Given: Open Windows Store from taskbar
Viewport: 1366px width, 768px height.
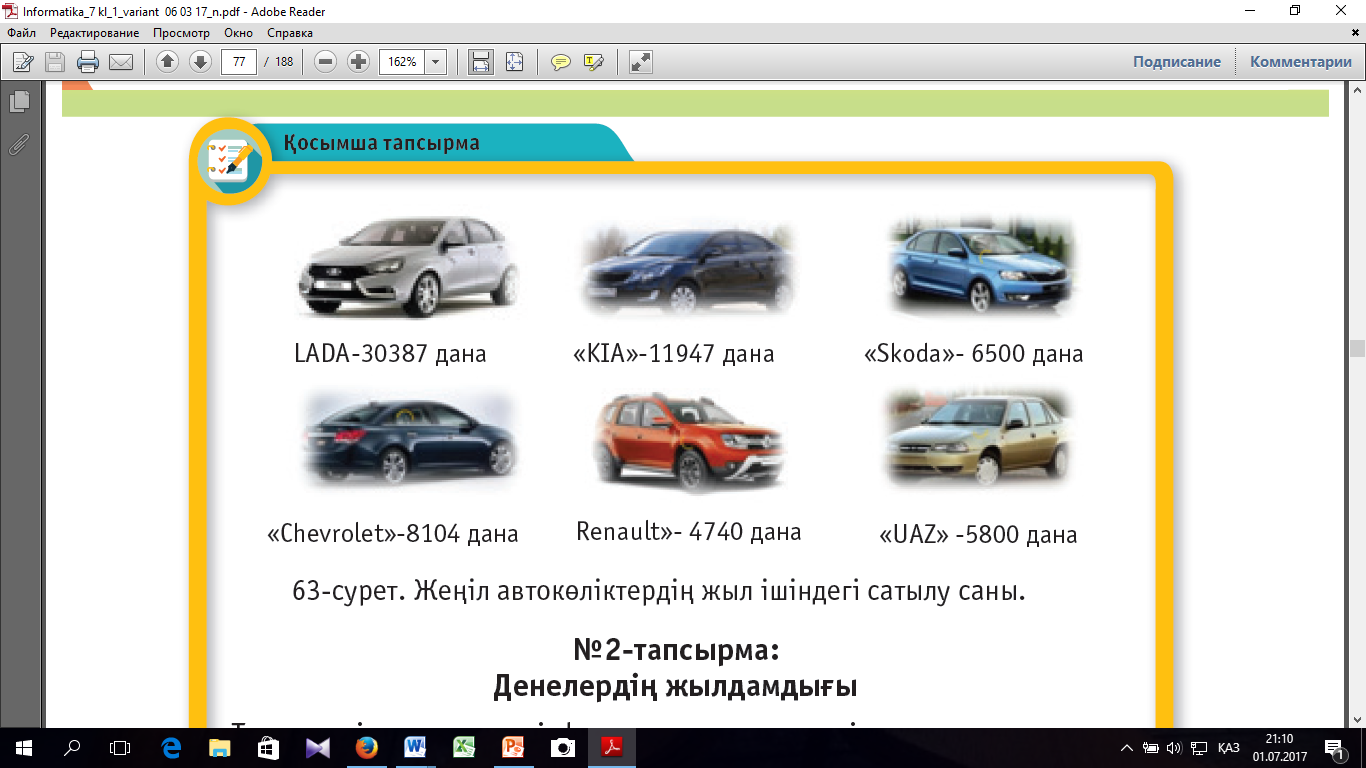Looking at the screenshot, I should pos(268,747).
